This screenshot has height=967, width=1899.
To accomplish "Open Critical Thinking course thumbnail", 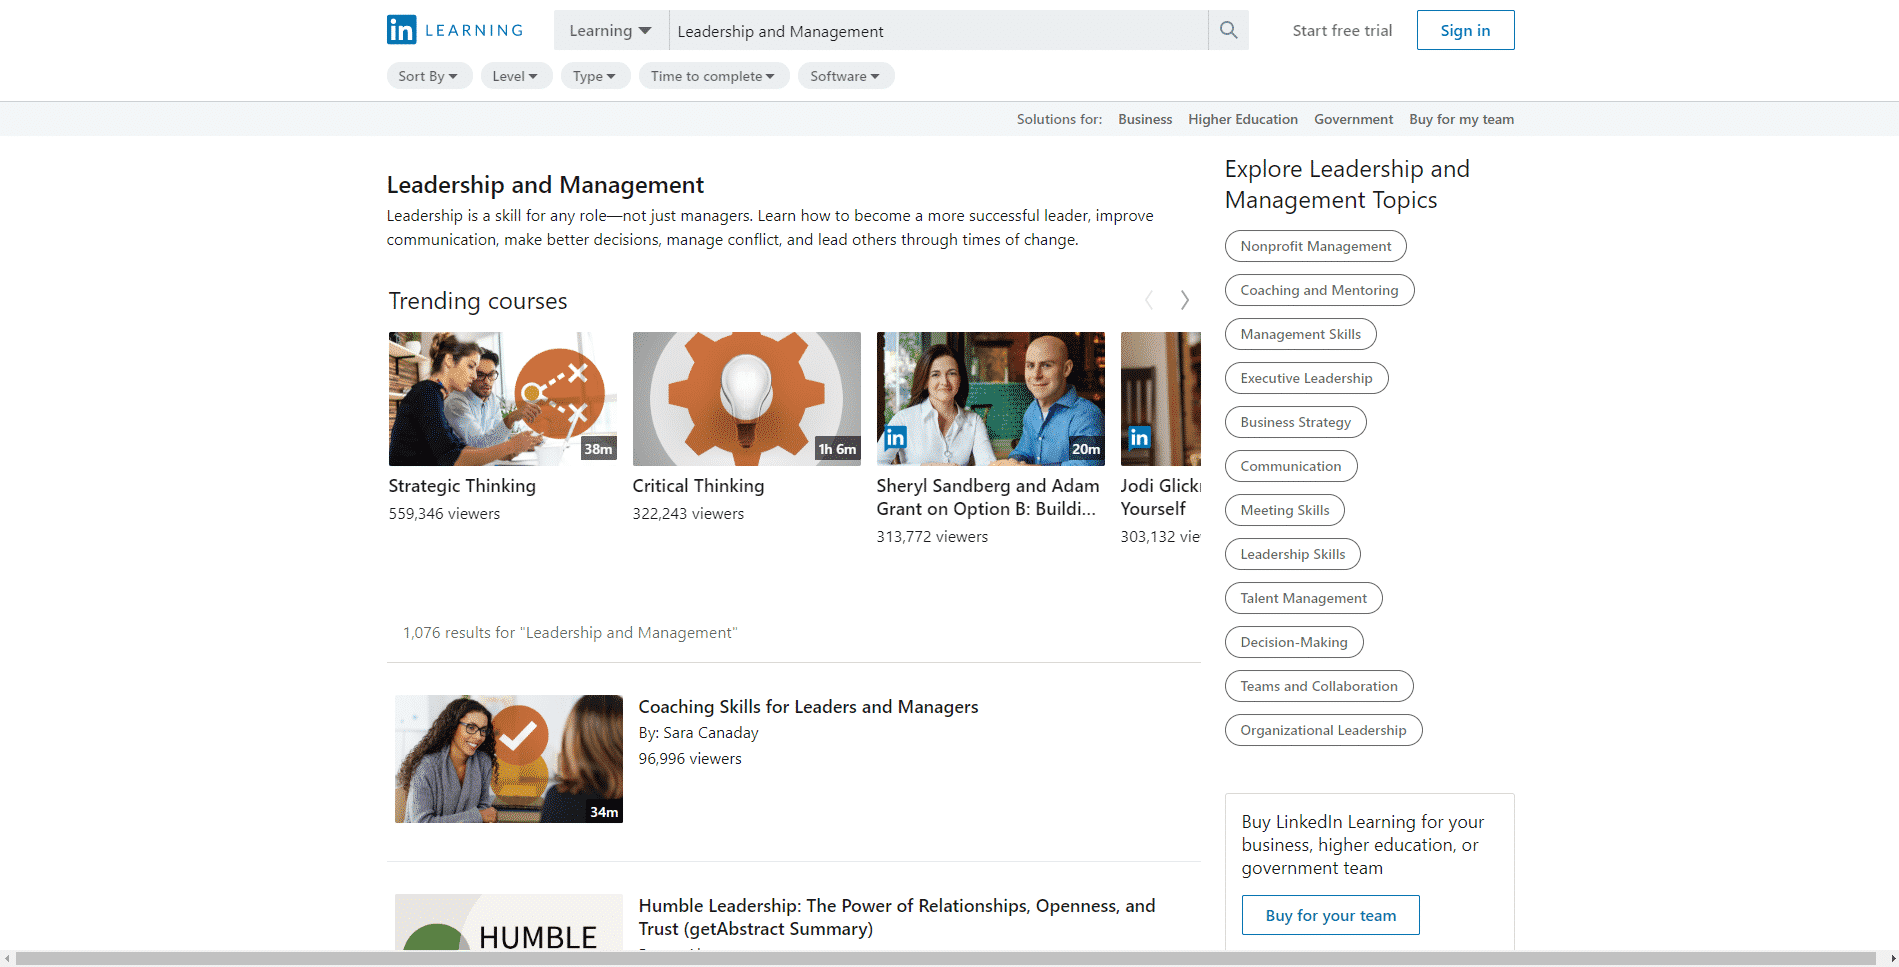I will (747, 399).
